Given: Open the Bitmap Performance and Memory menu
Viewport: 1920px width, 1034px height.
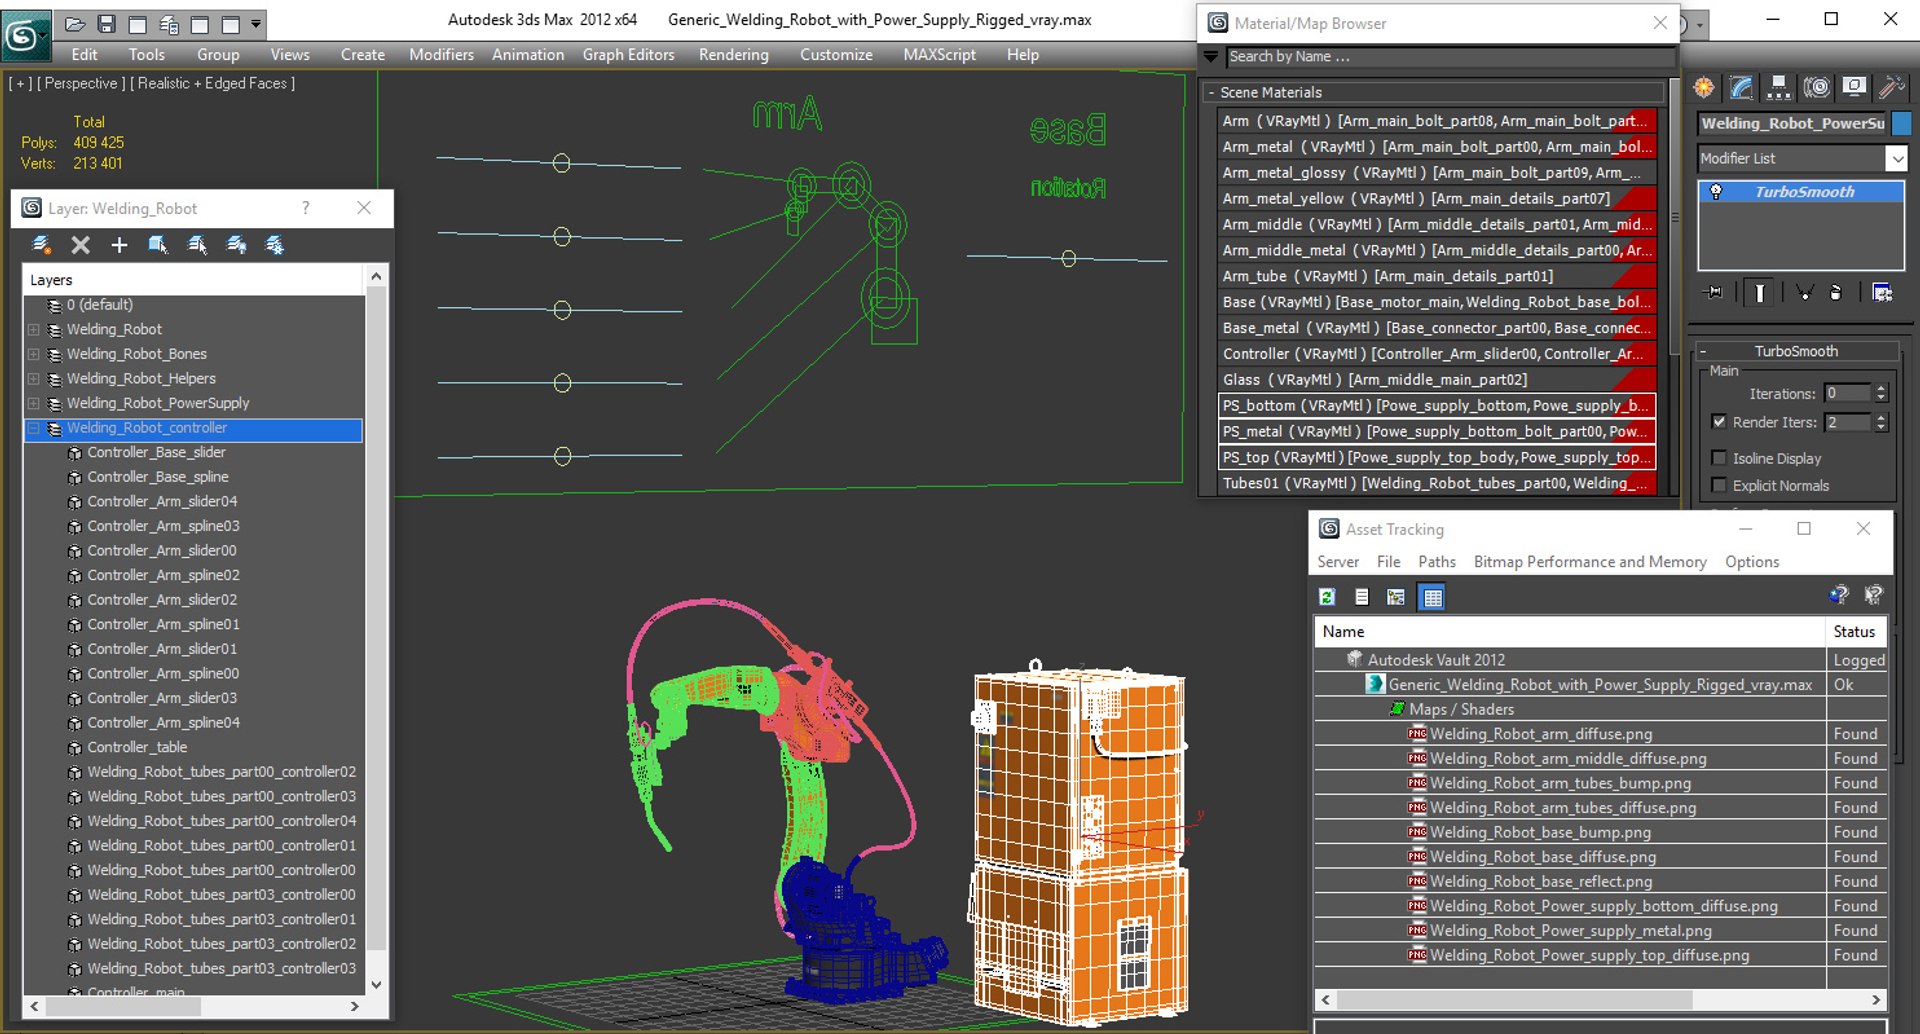Looking at the screenshot, I should pos(1590,562).
